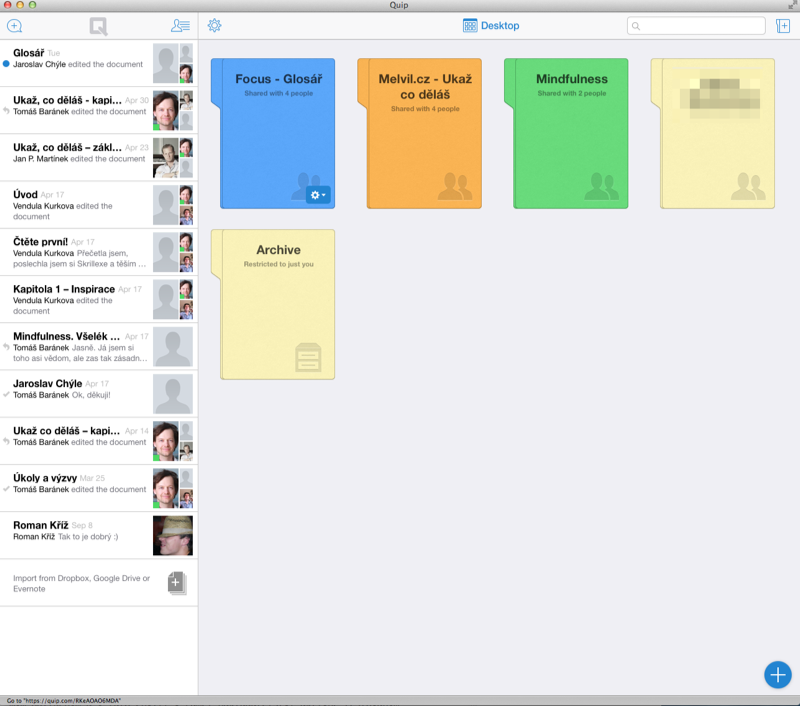The image size is (800, 706).
Task: Open the Melvil.cz - Ukaž co děláš folder
Action: click(423, 135)
